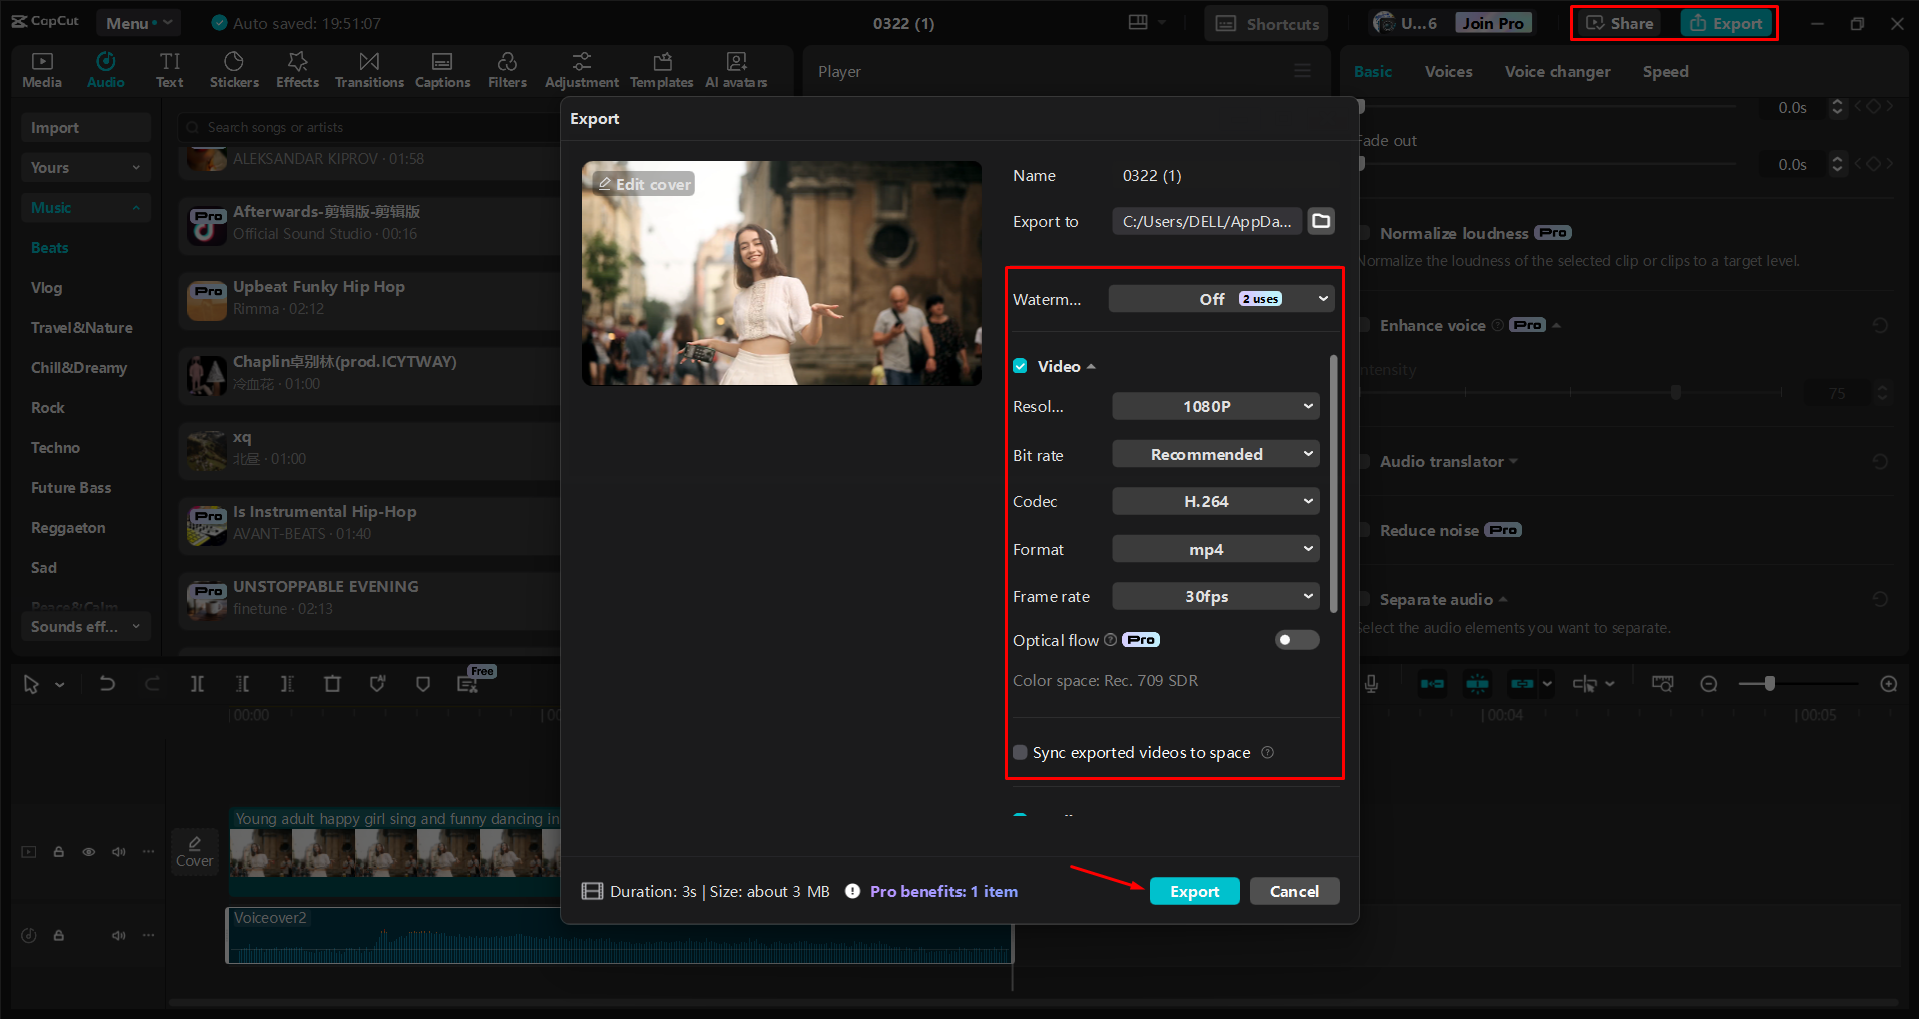Select the Transitions tool

tap(368, 69)
